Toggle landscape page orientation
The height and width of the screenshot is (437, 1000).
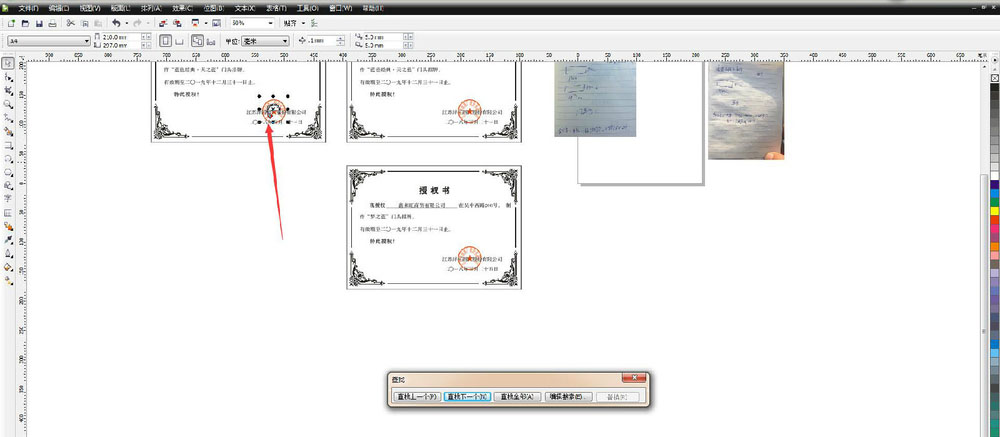(x=179, y=41)
